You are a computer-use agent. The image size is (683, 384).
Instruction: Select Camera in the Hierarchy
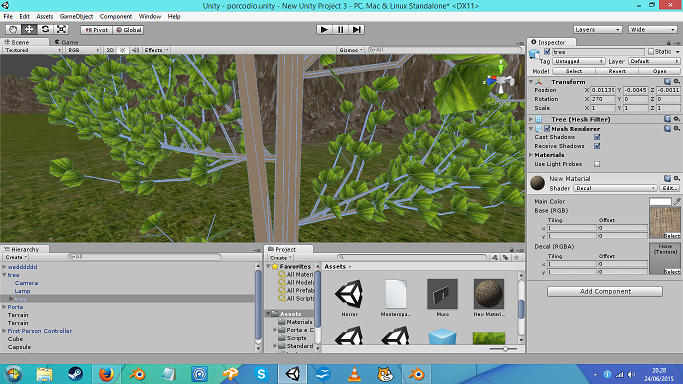pyautogui.click(x=27, y=283)
